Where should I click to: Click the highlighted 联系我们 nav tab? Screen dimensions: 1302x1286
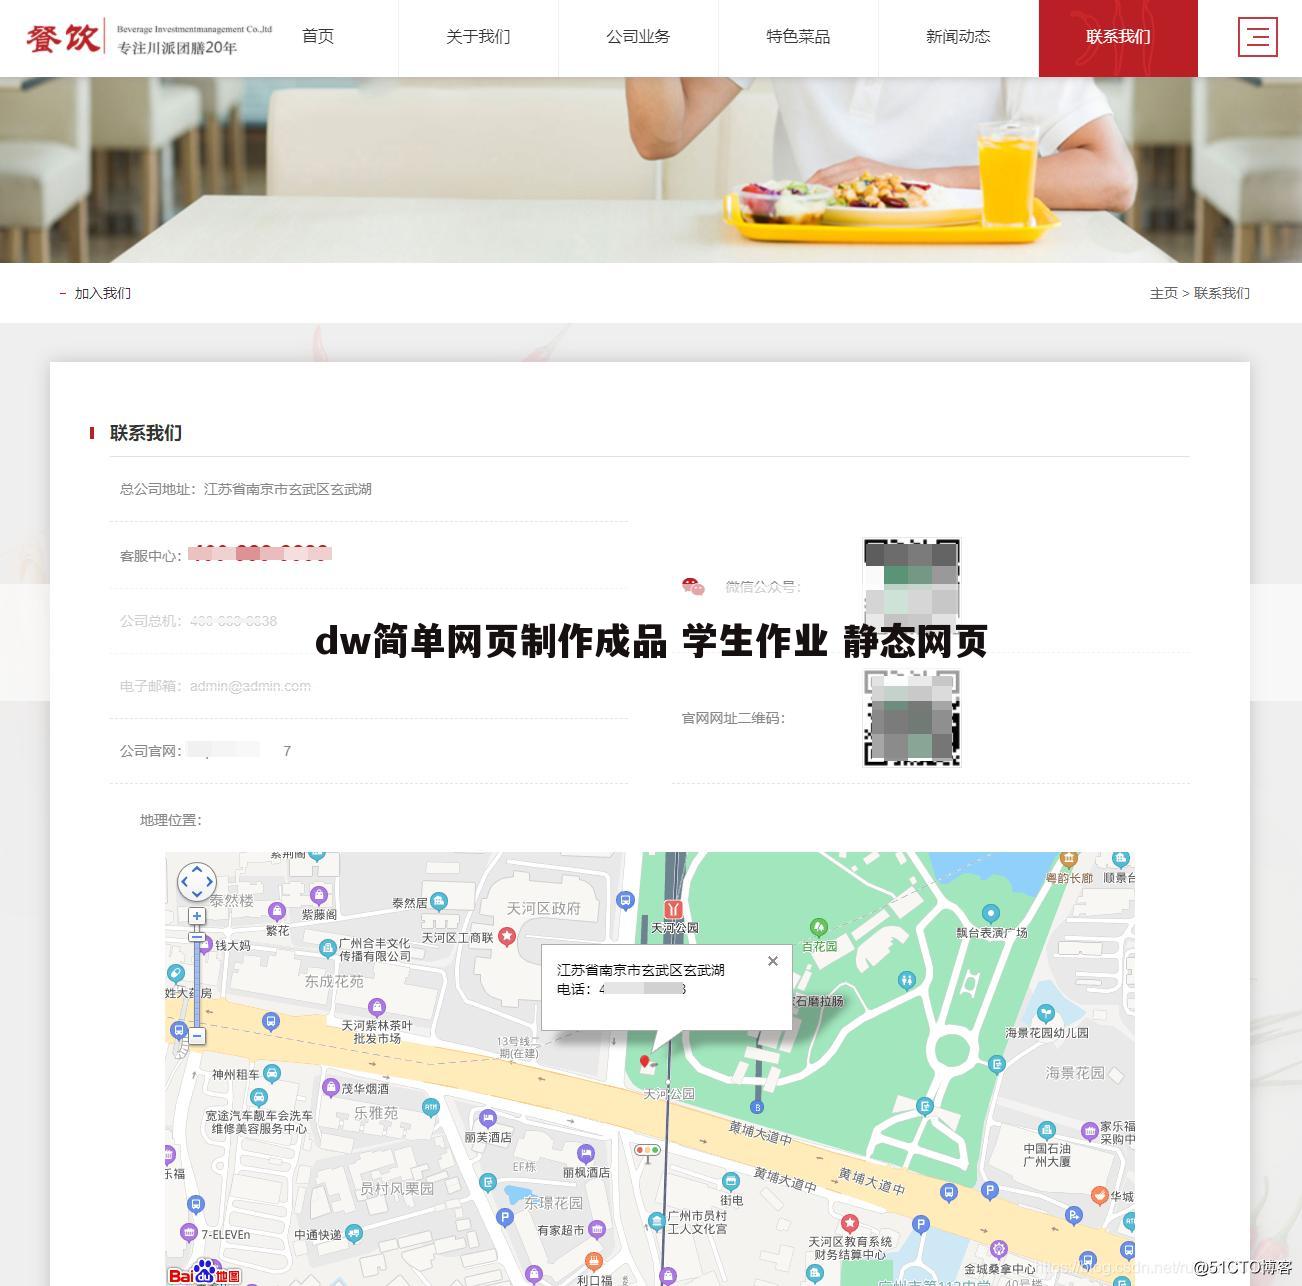[1117, 37]
